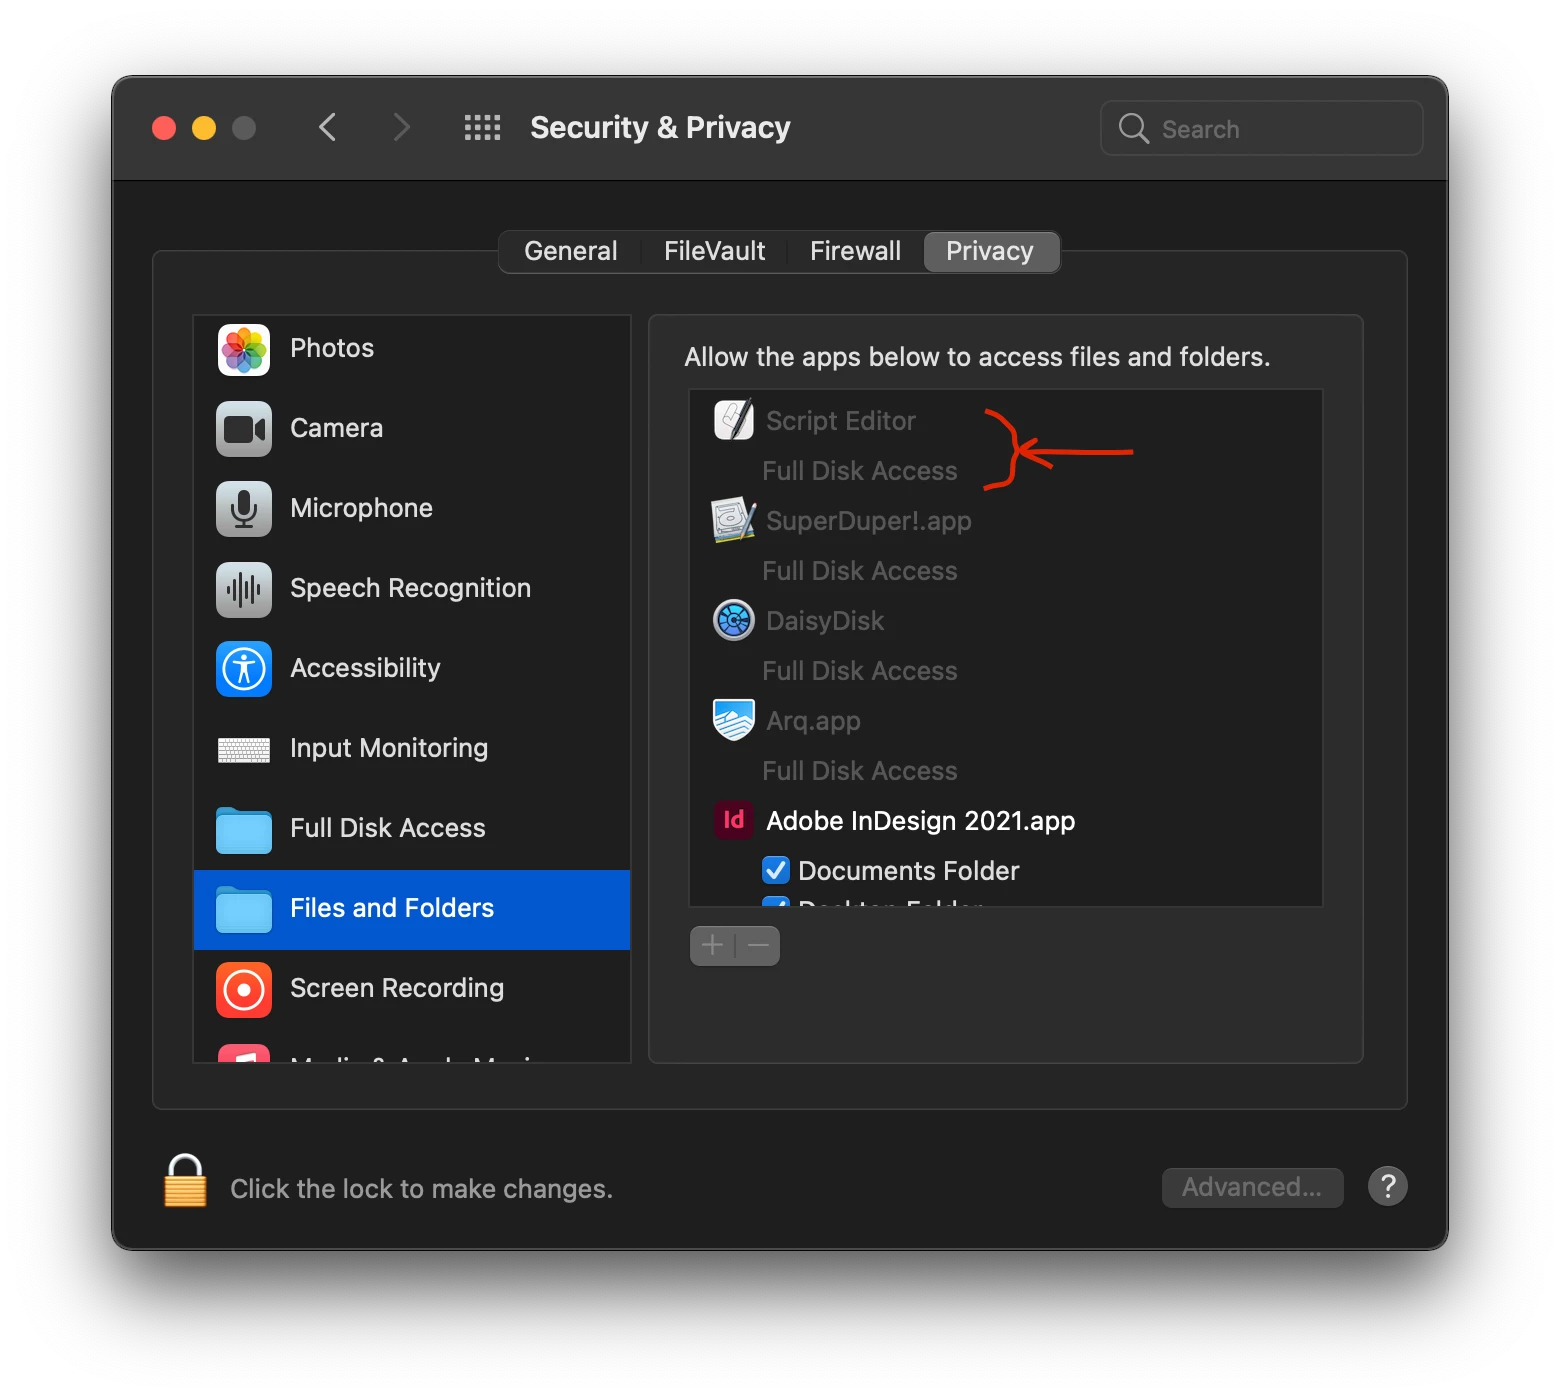1560x1398 pixels.
Task: Click the Input Monitoring keyboard icon
Action: tap(244, 749)
